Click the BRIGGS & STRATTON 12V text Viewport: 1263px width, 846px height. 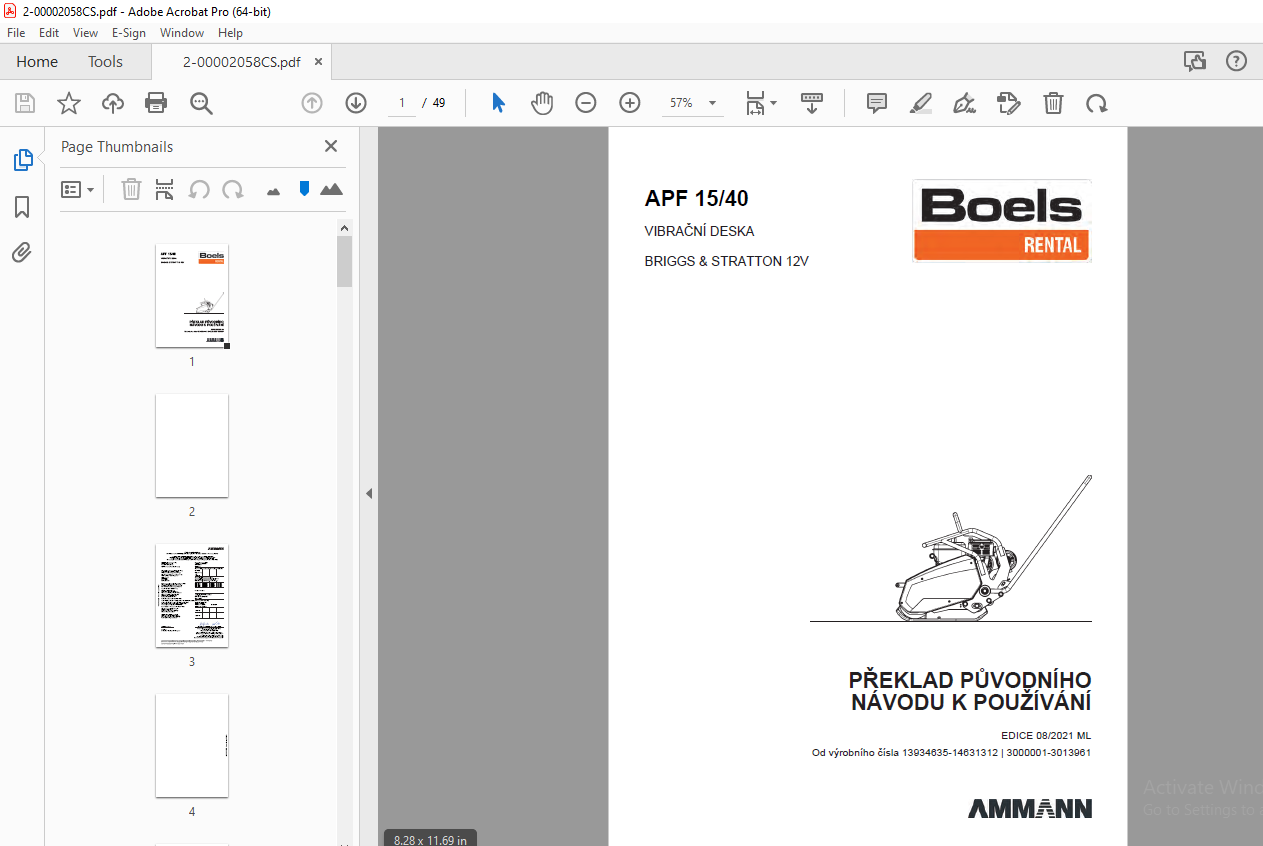pyautogui.click(x=727, y=262)
